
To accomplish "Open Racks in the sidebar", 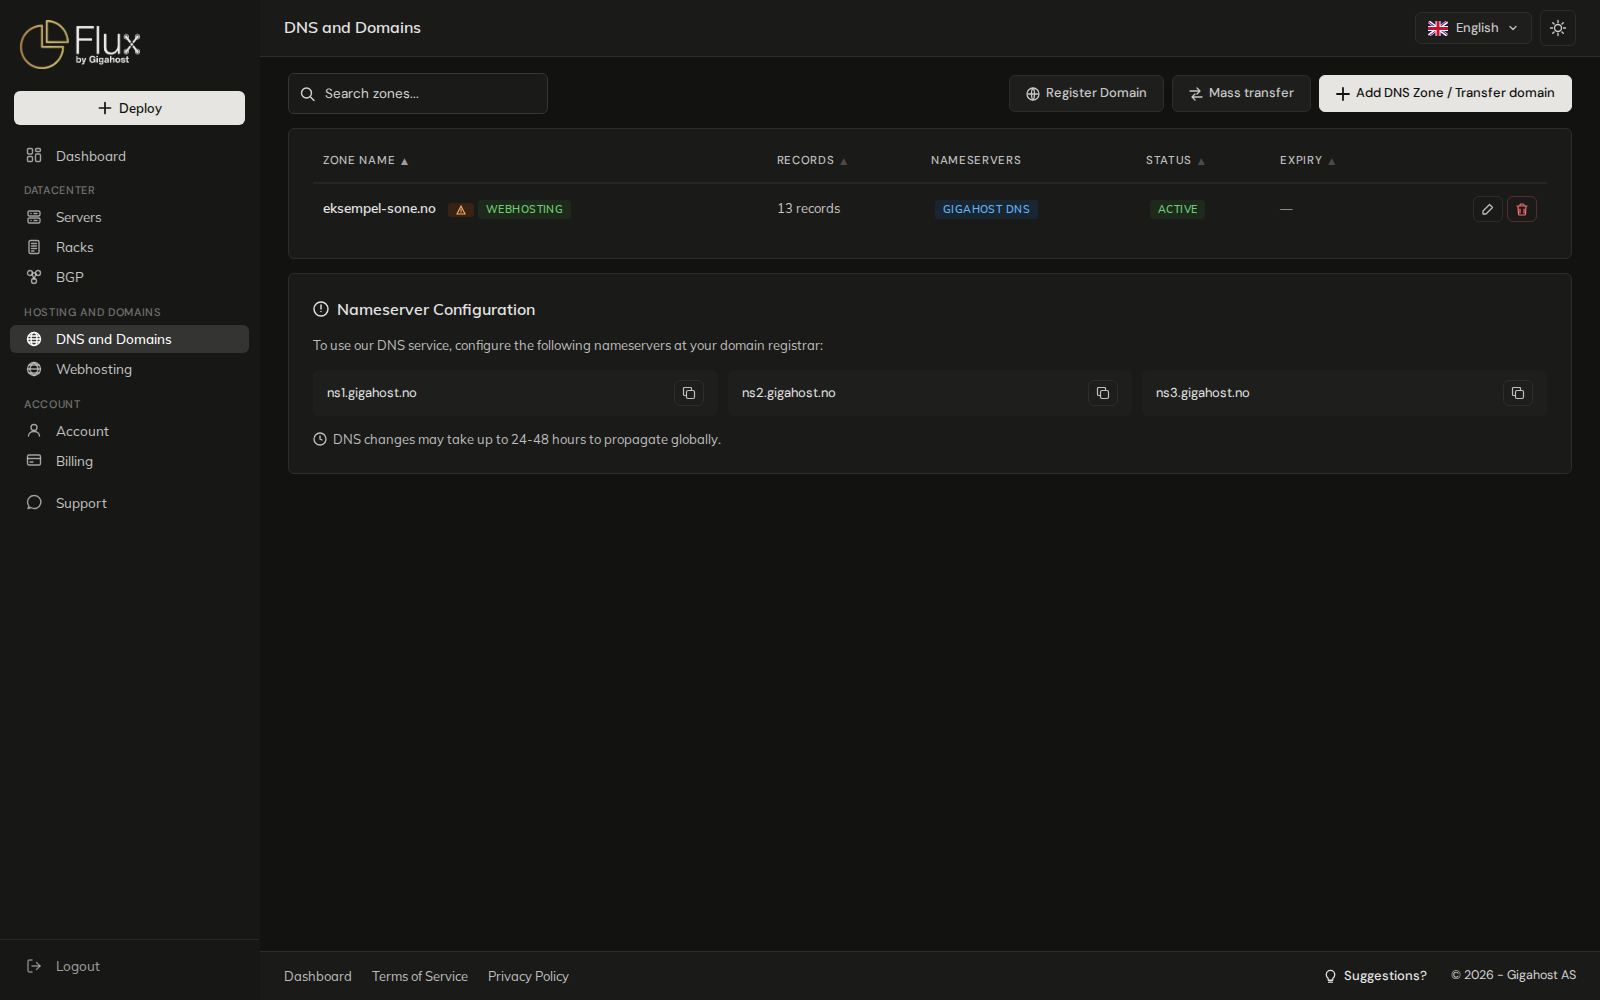I will click(129, 247).
